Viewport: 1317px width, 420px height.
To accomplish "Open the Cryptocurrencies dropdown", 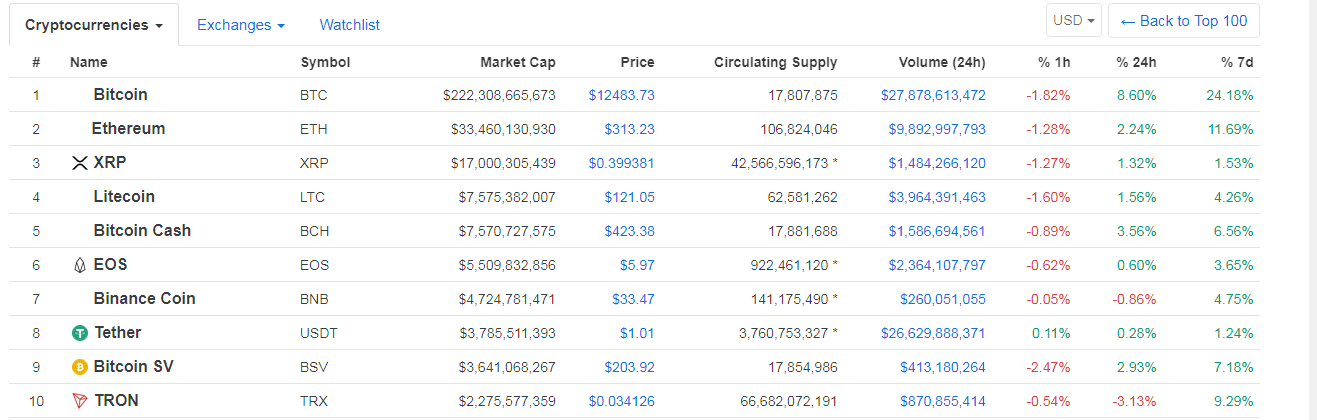I will 94,25.
